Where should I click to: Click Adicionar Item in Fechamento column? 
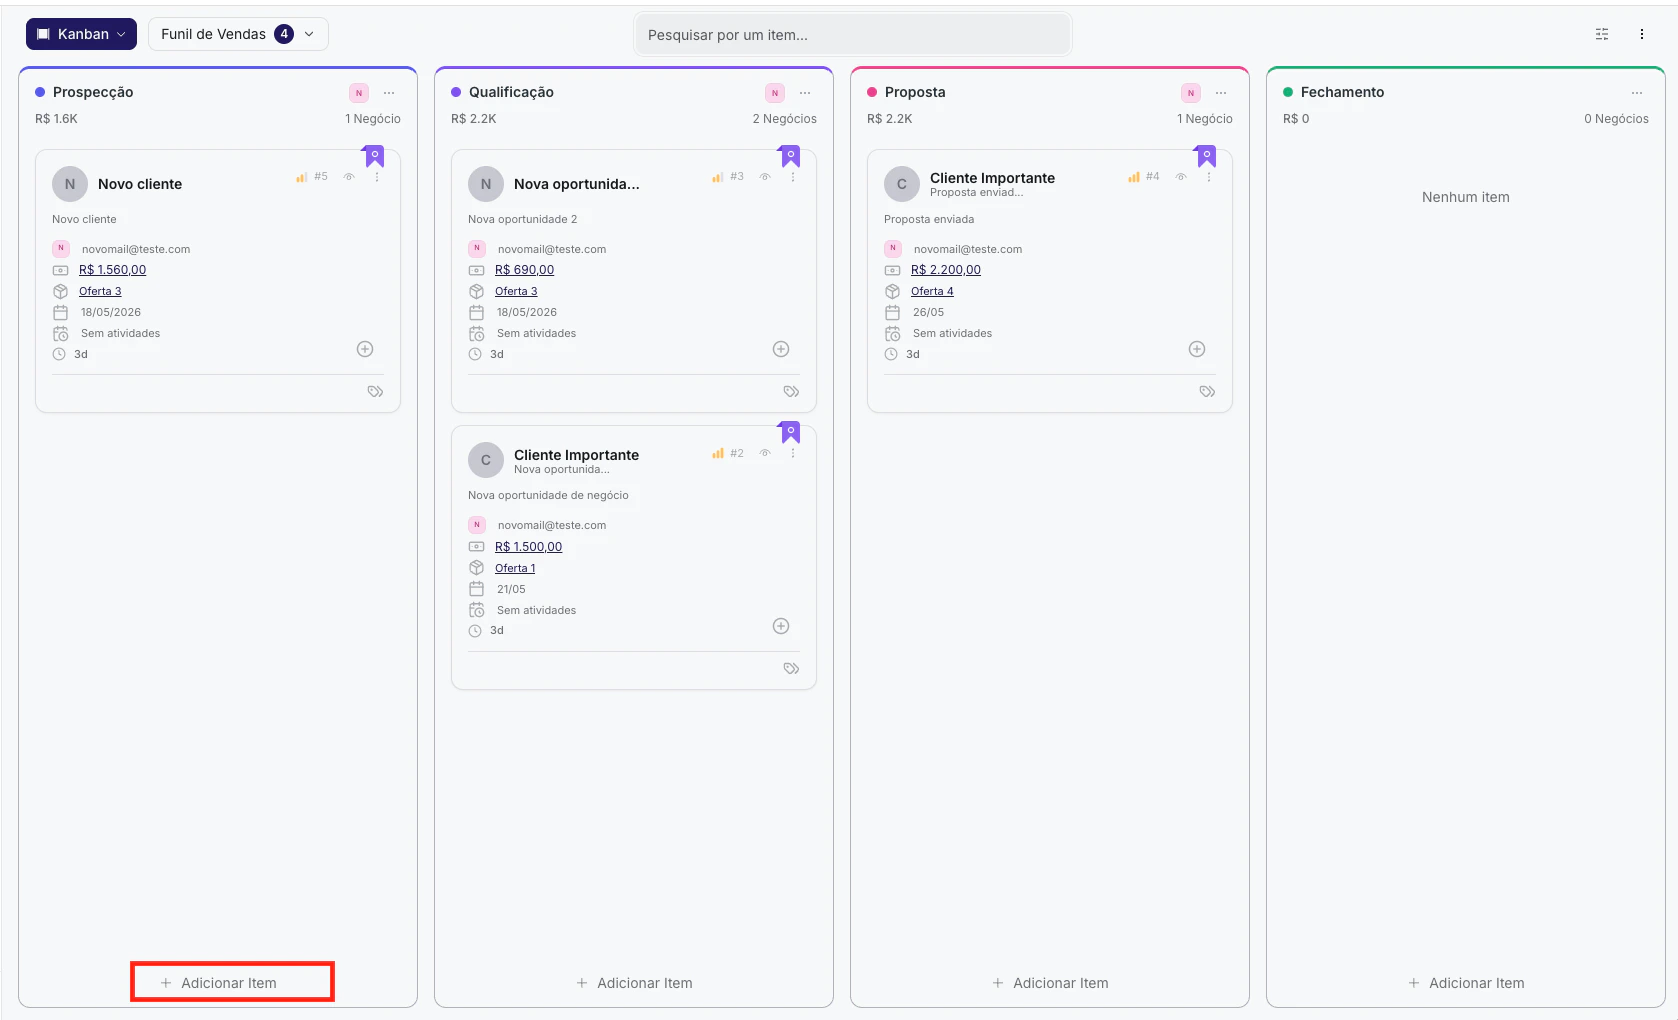1467,983
